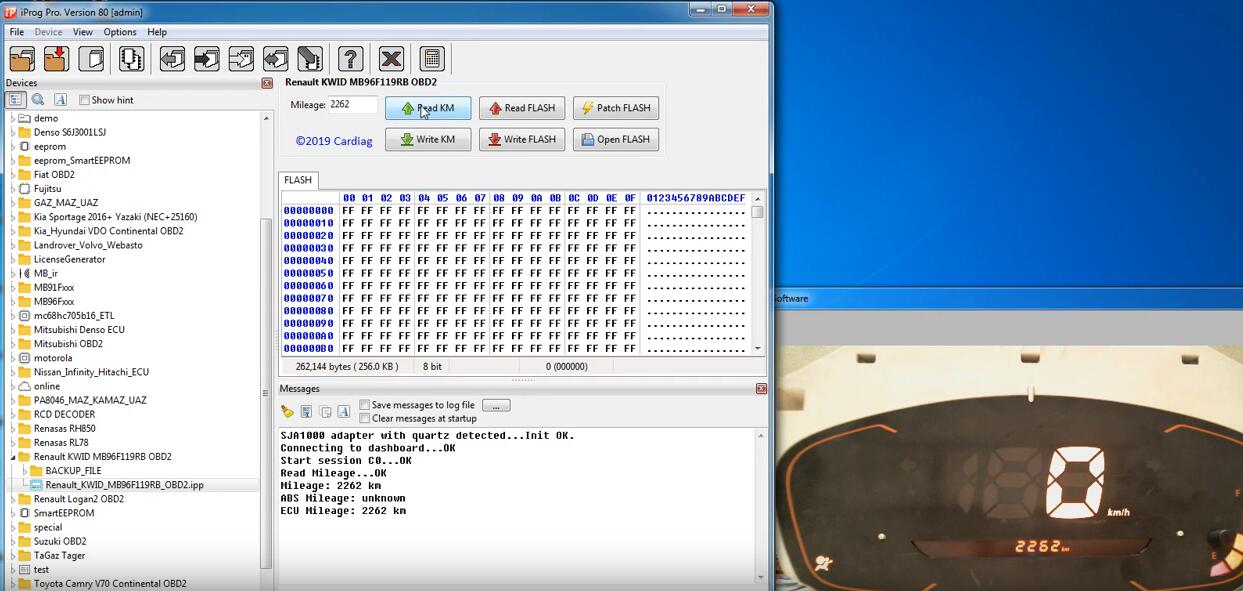Viewport: 1243px width, 591px height.
Task: Click the Read FLASH button
Action: click(x=522, y=108)
